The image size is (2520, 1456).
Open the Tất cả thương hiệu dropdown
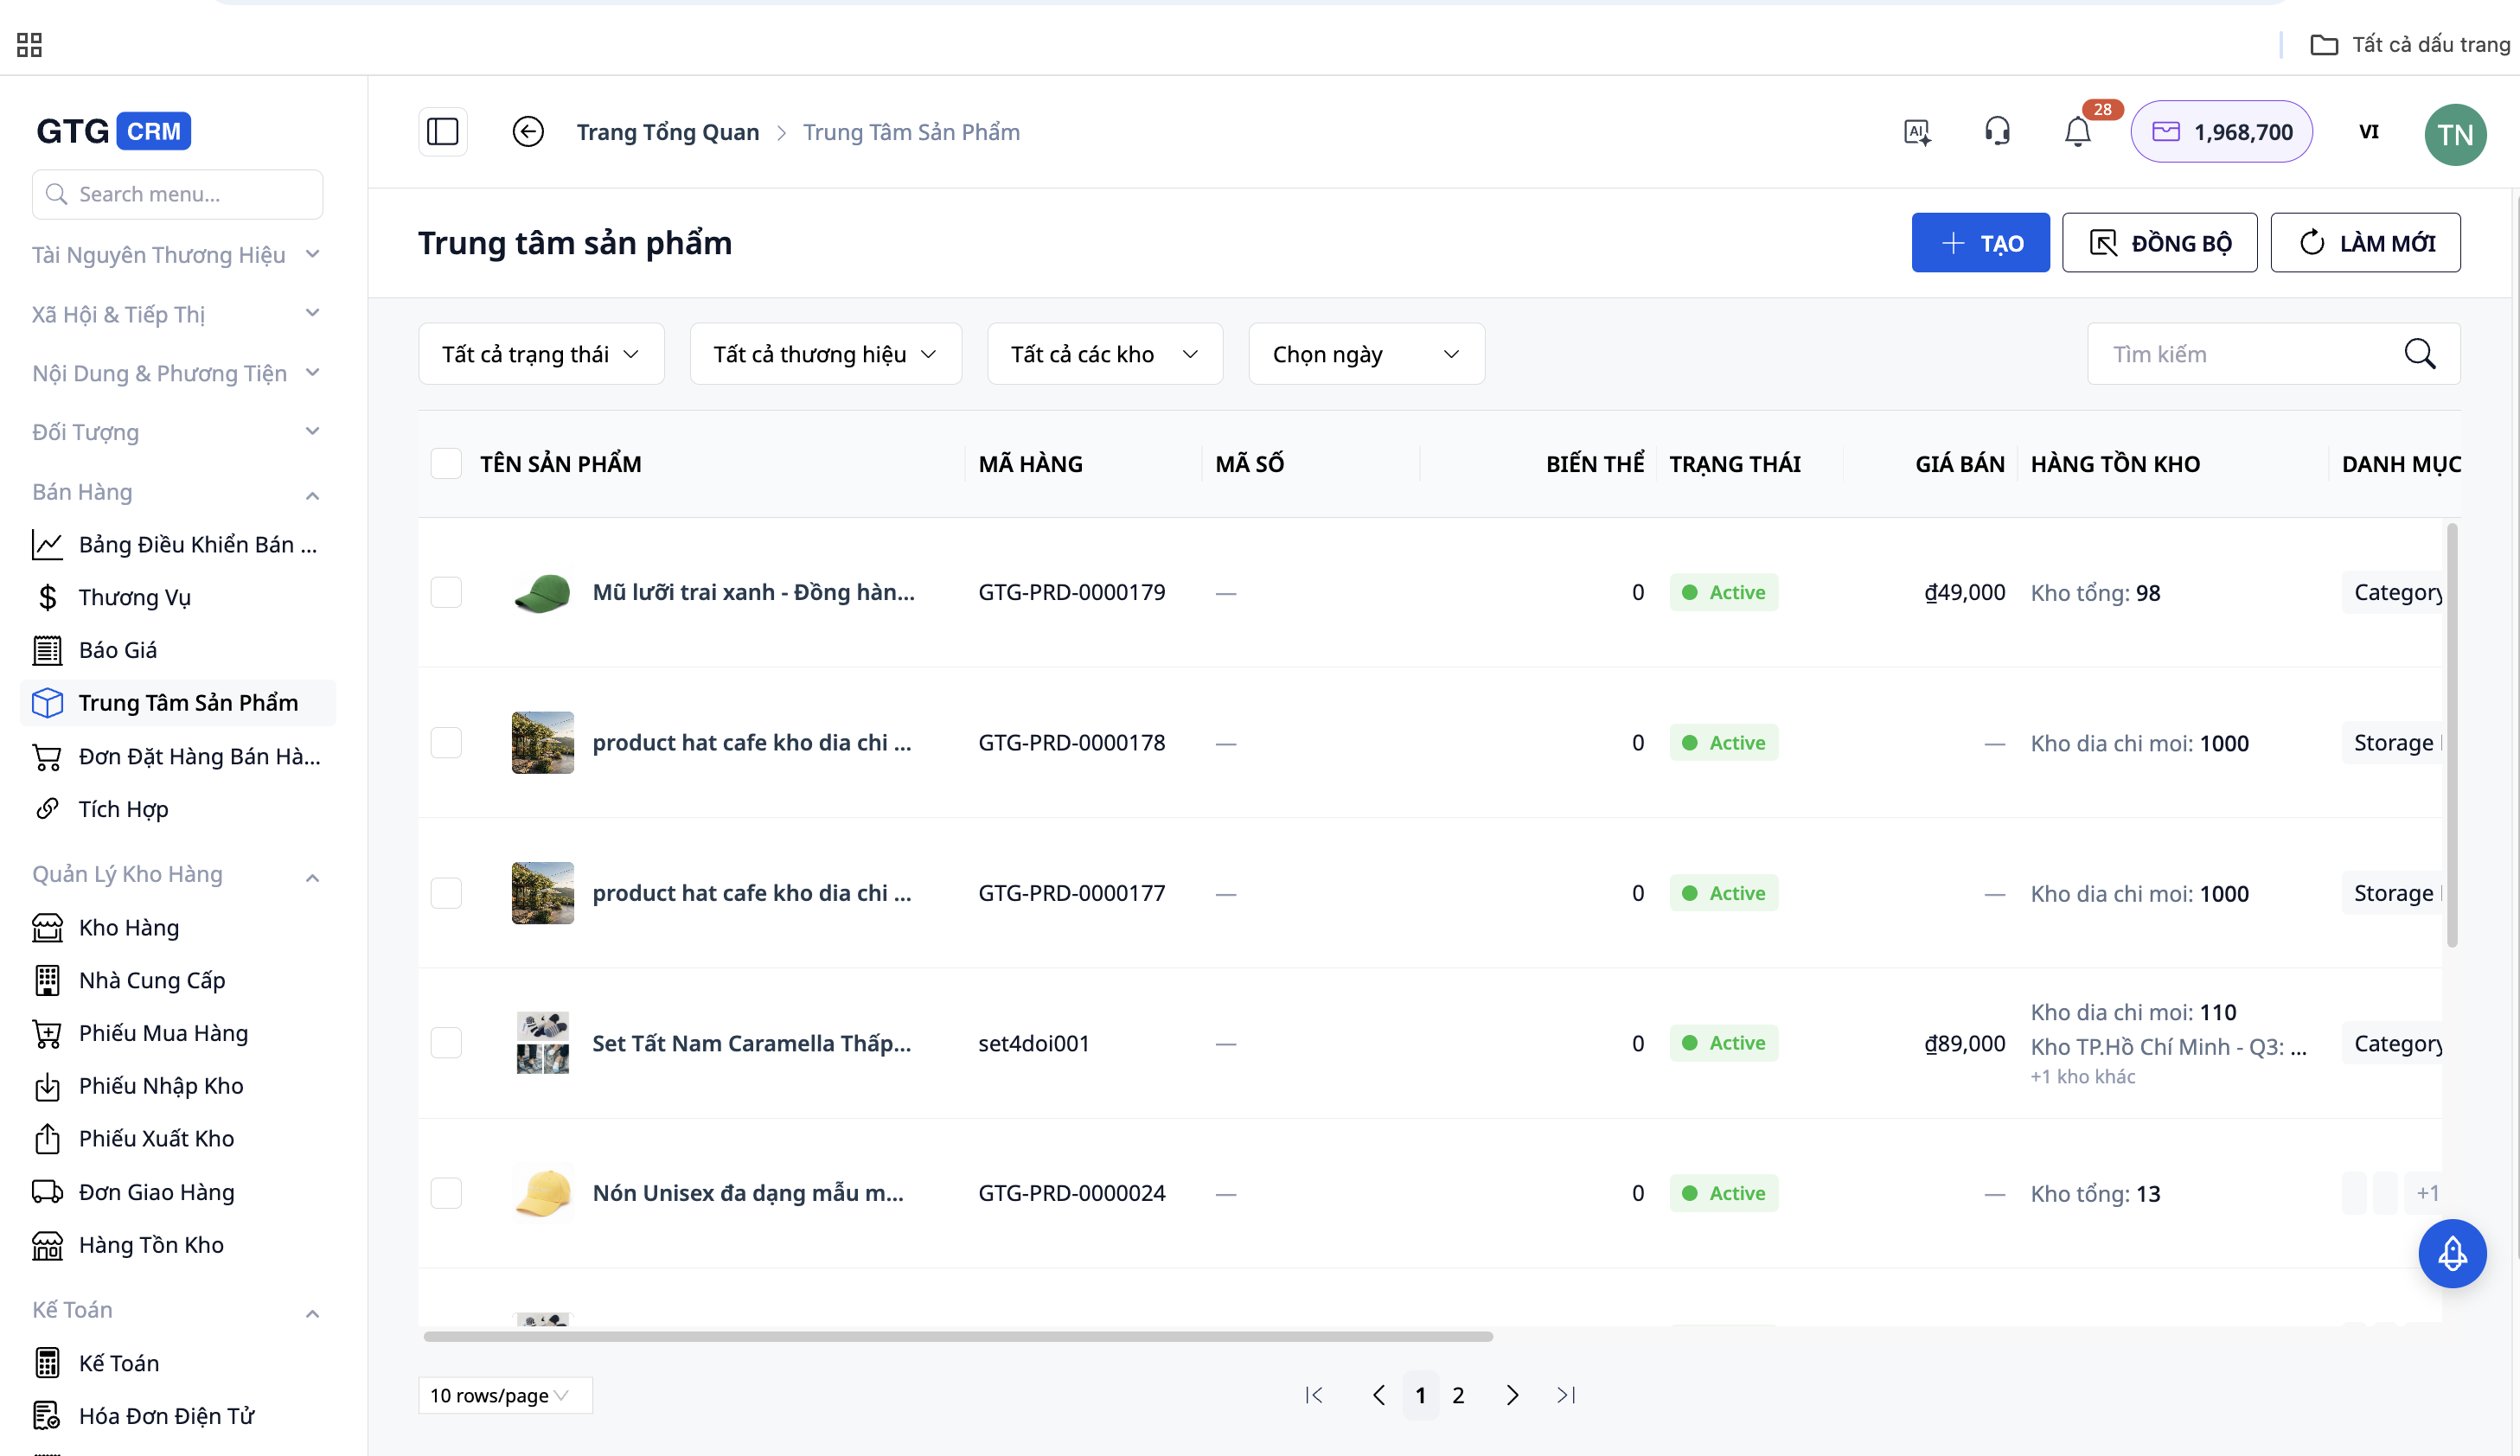825,354
